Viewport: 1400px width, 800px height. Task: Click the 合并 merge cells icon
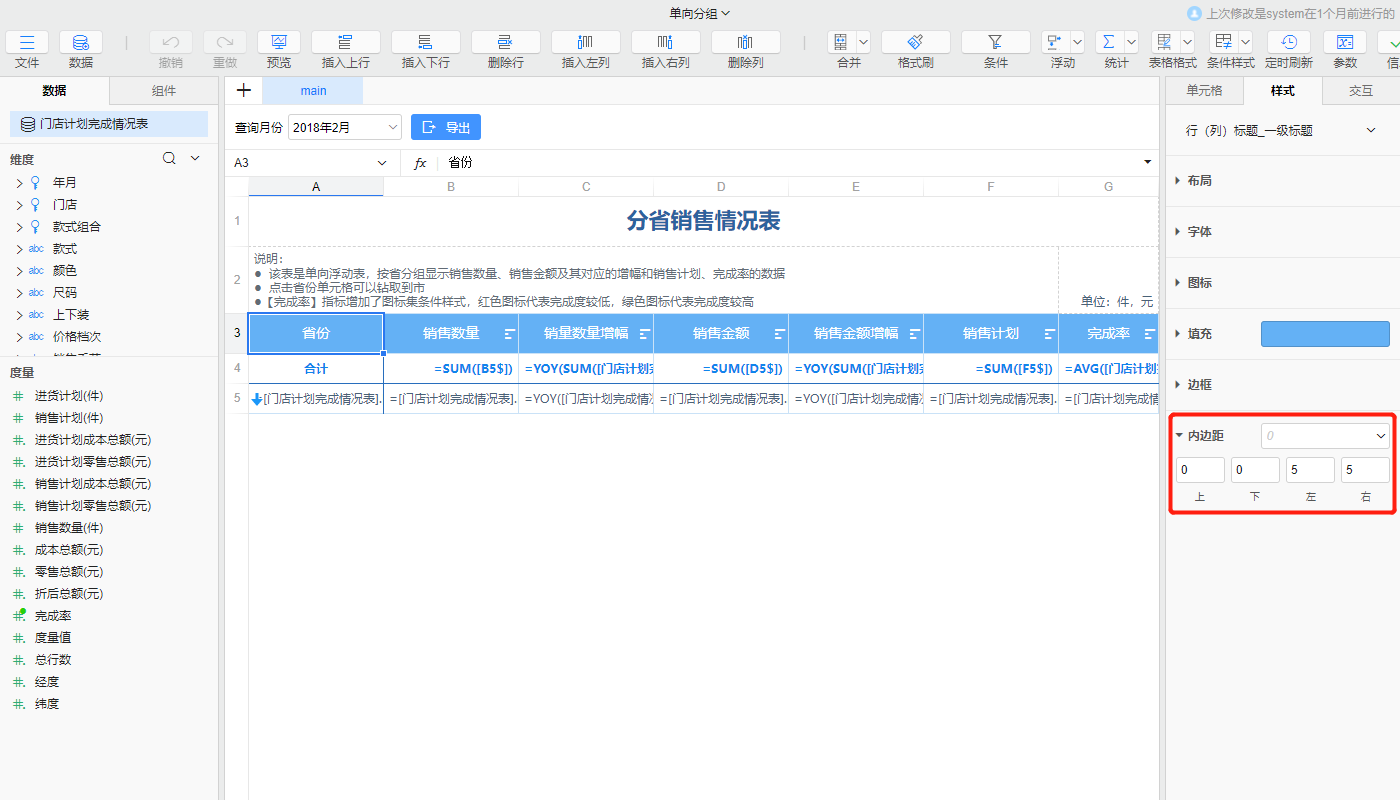click(x=842, y=43)
